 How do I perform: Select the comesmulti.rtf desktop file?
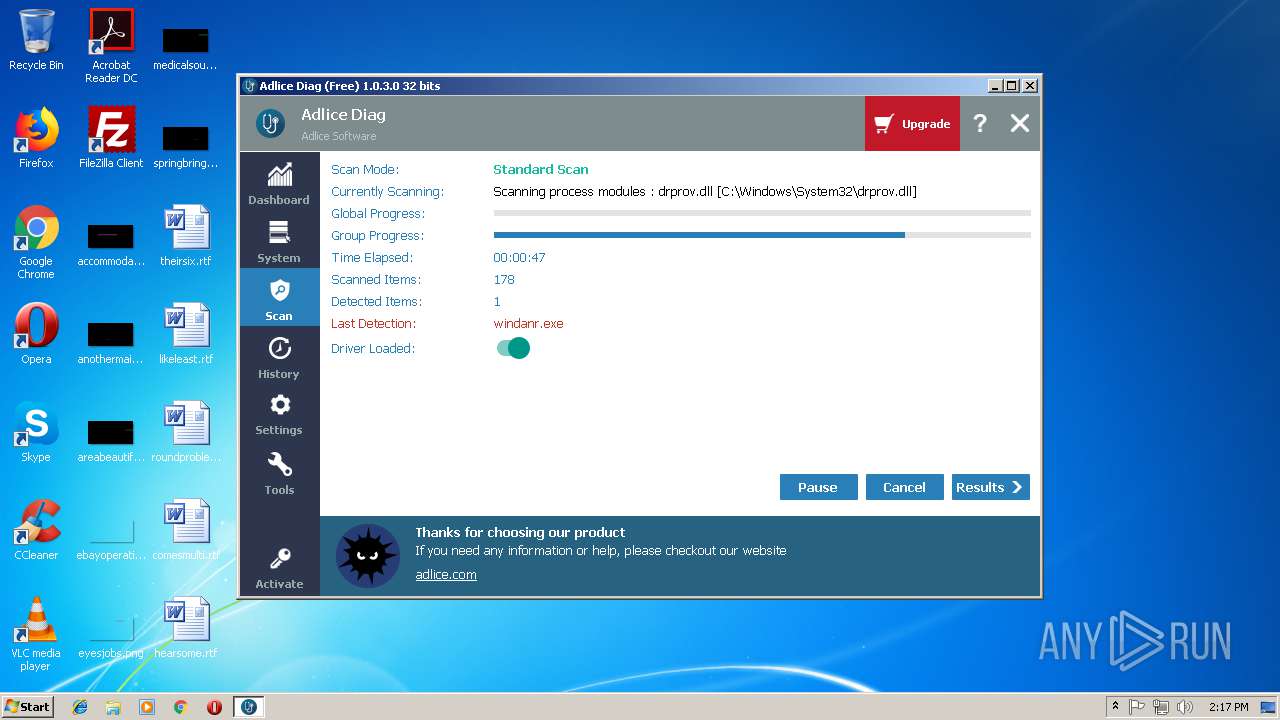(x=186, y=530)
